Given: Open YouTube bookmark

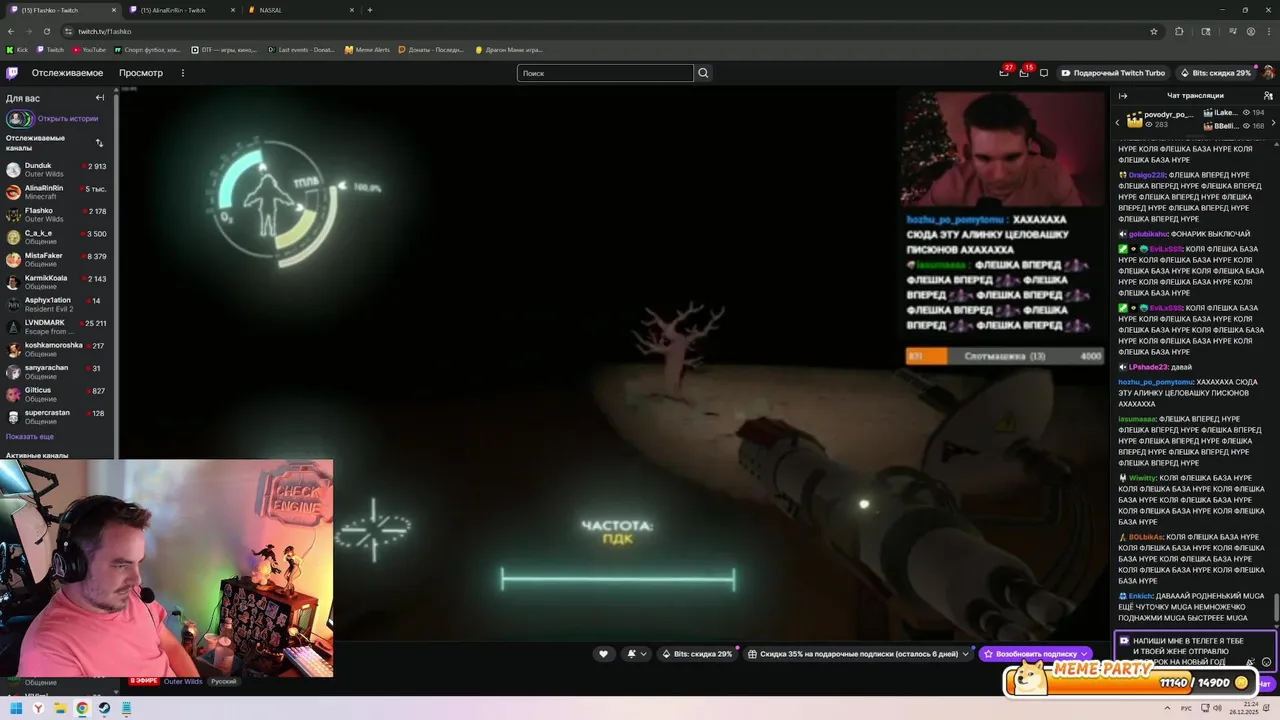Looking at the screenshot, I should coord(88,49).
